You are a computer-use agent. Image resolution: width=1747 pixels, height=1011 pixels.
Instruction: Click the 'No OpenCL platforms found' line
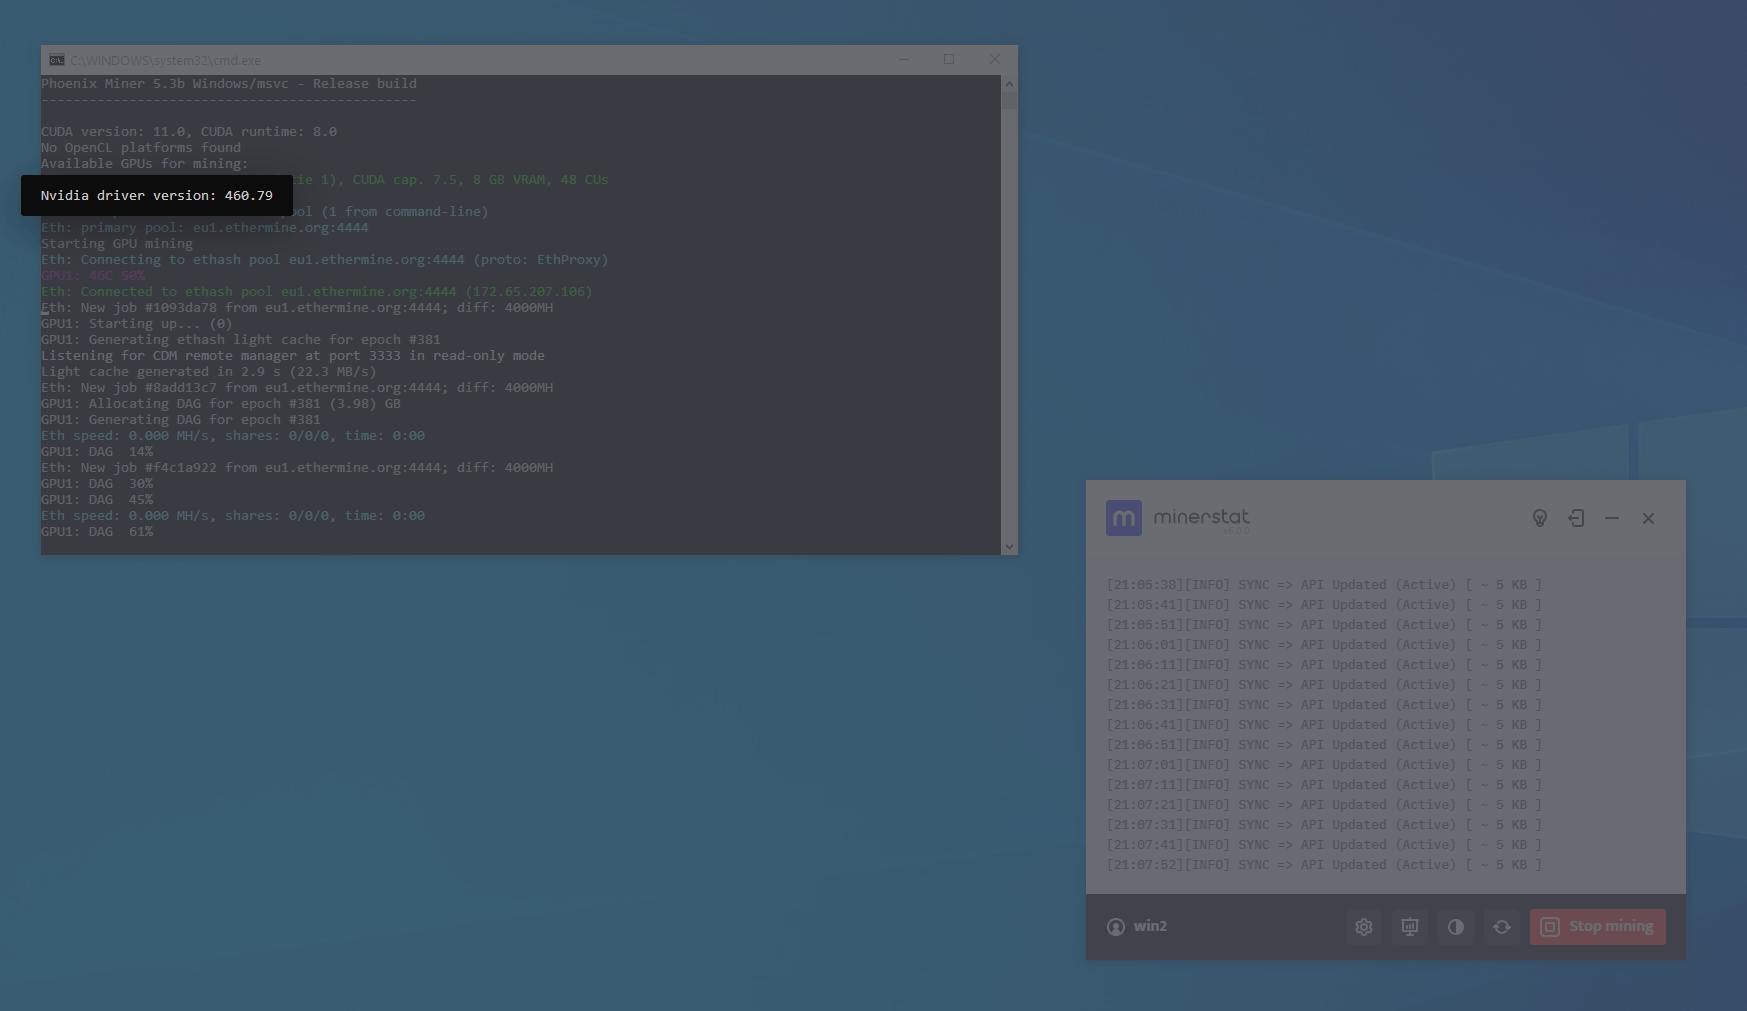click(x=141, y=148)
